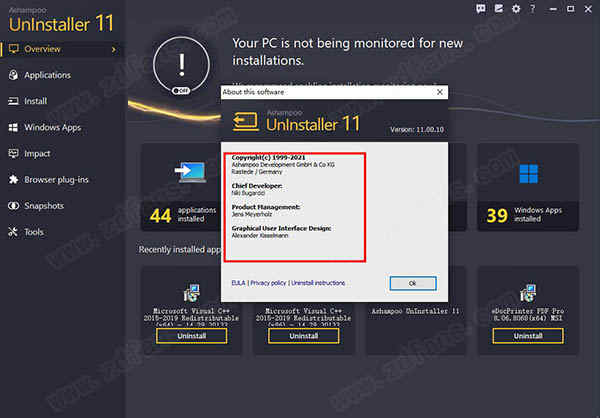Open help question mark icon
Screen dimensions: 600x418
(x=532, y=8)
